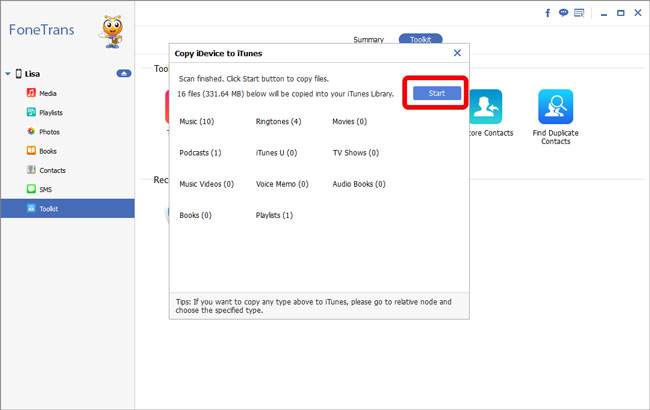Close the FoneTrans window
Viewport: 650px width, 410px height.
tap(638, 13)
